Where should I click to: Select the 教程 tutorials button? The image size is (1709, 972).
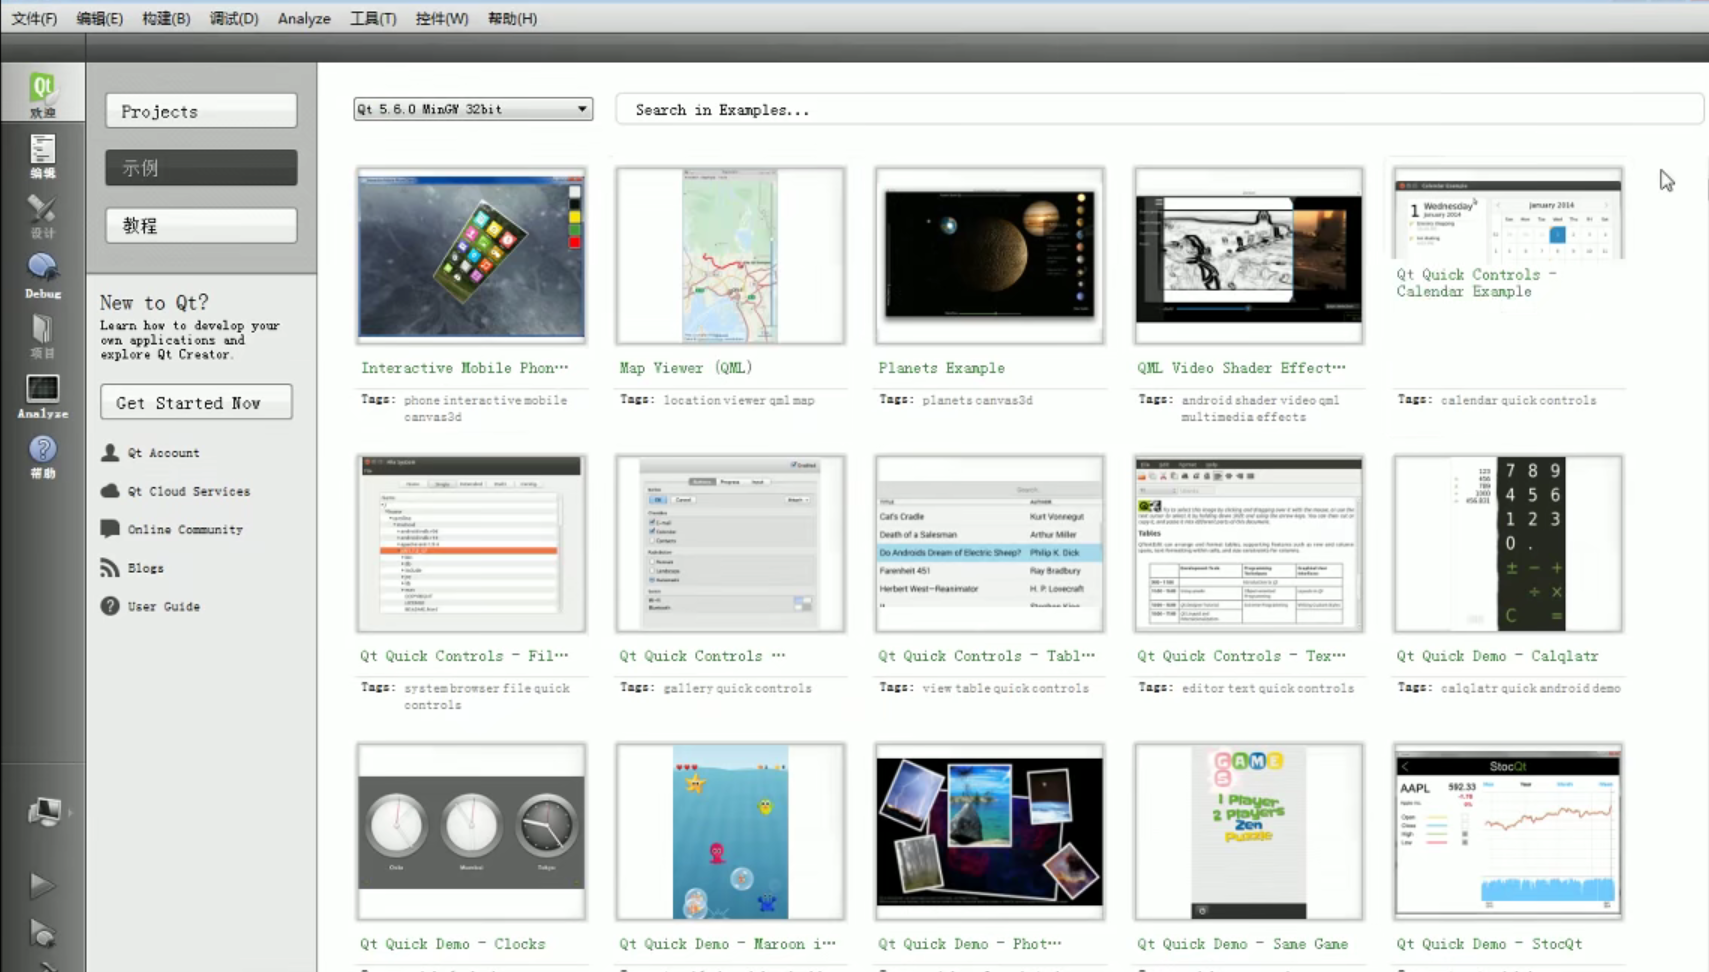click(201, 225)
